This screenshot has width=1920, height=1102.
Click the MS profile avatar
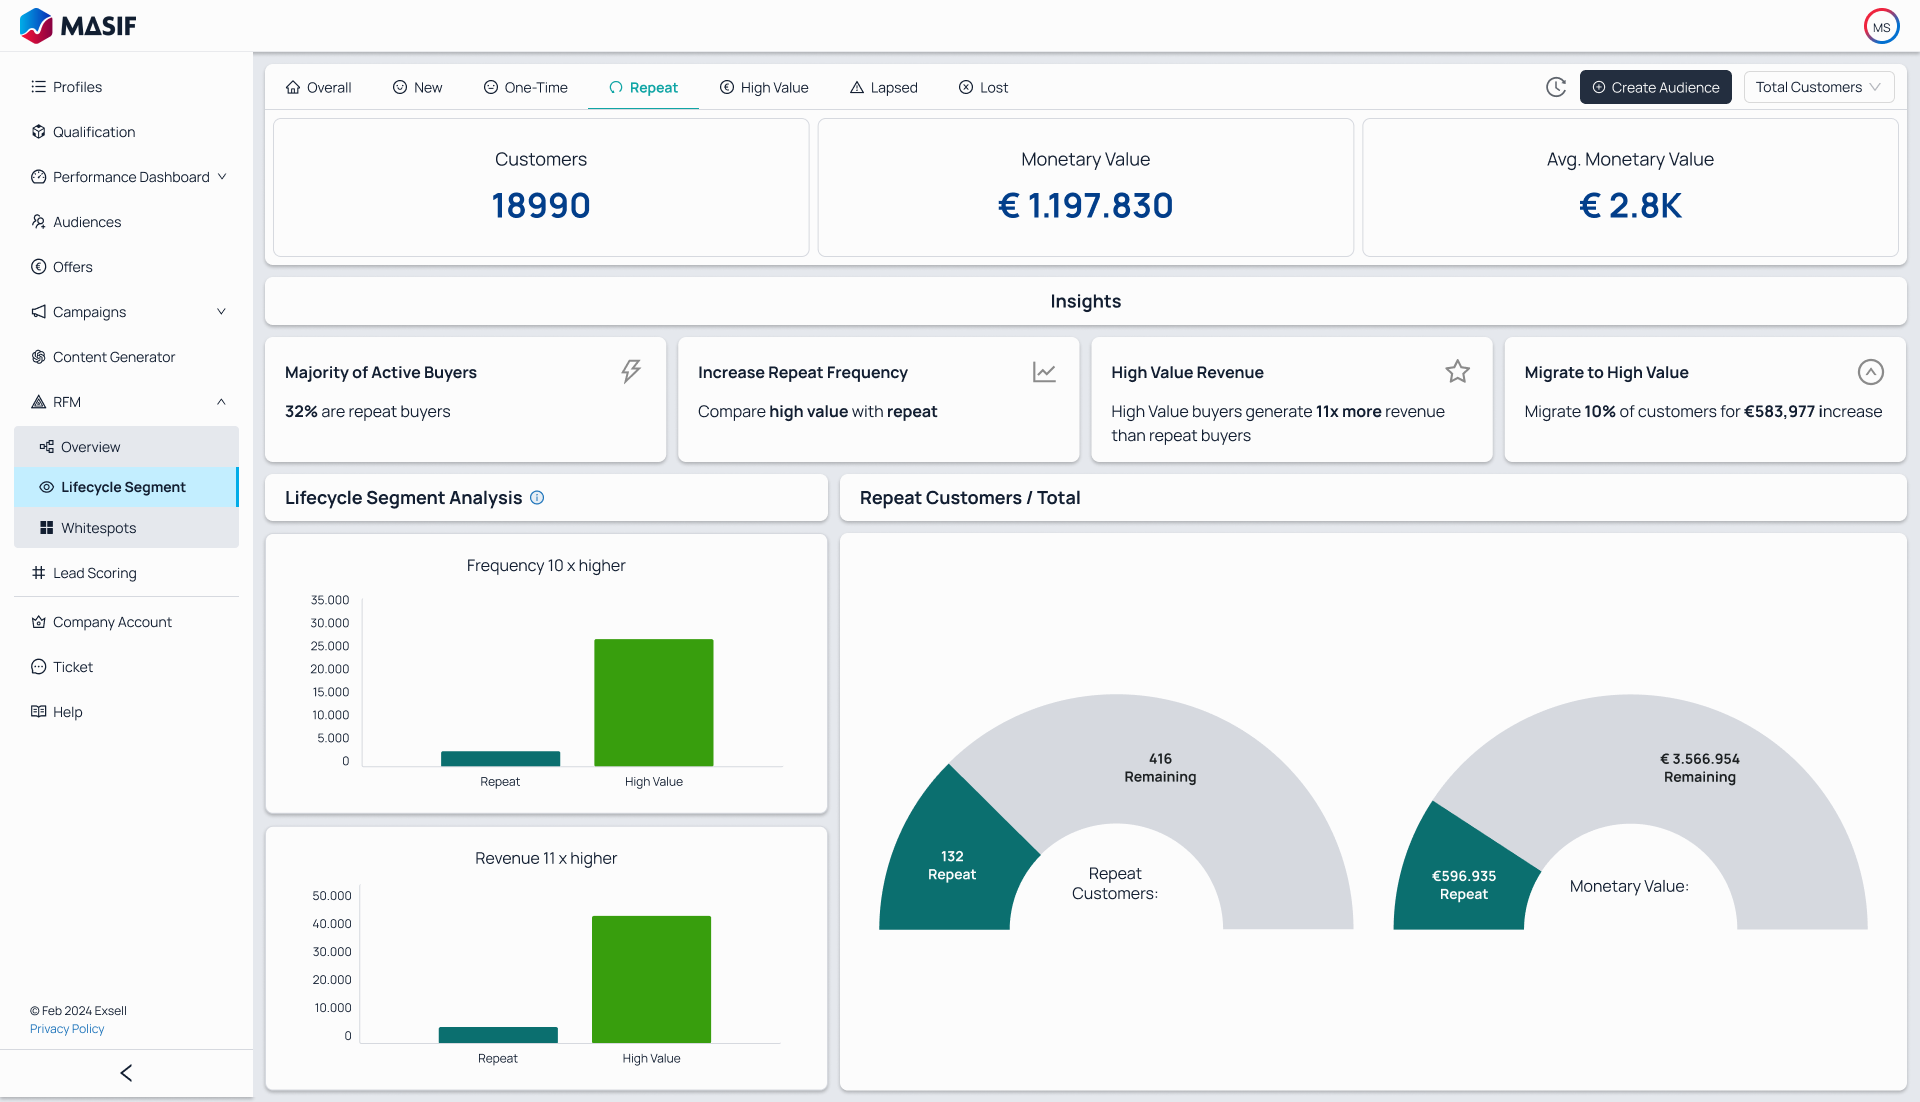(1882, 26)
